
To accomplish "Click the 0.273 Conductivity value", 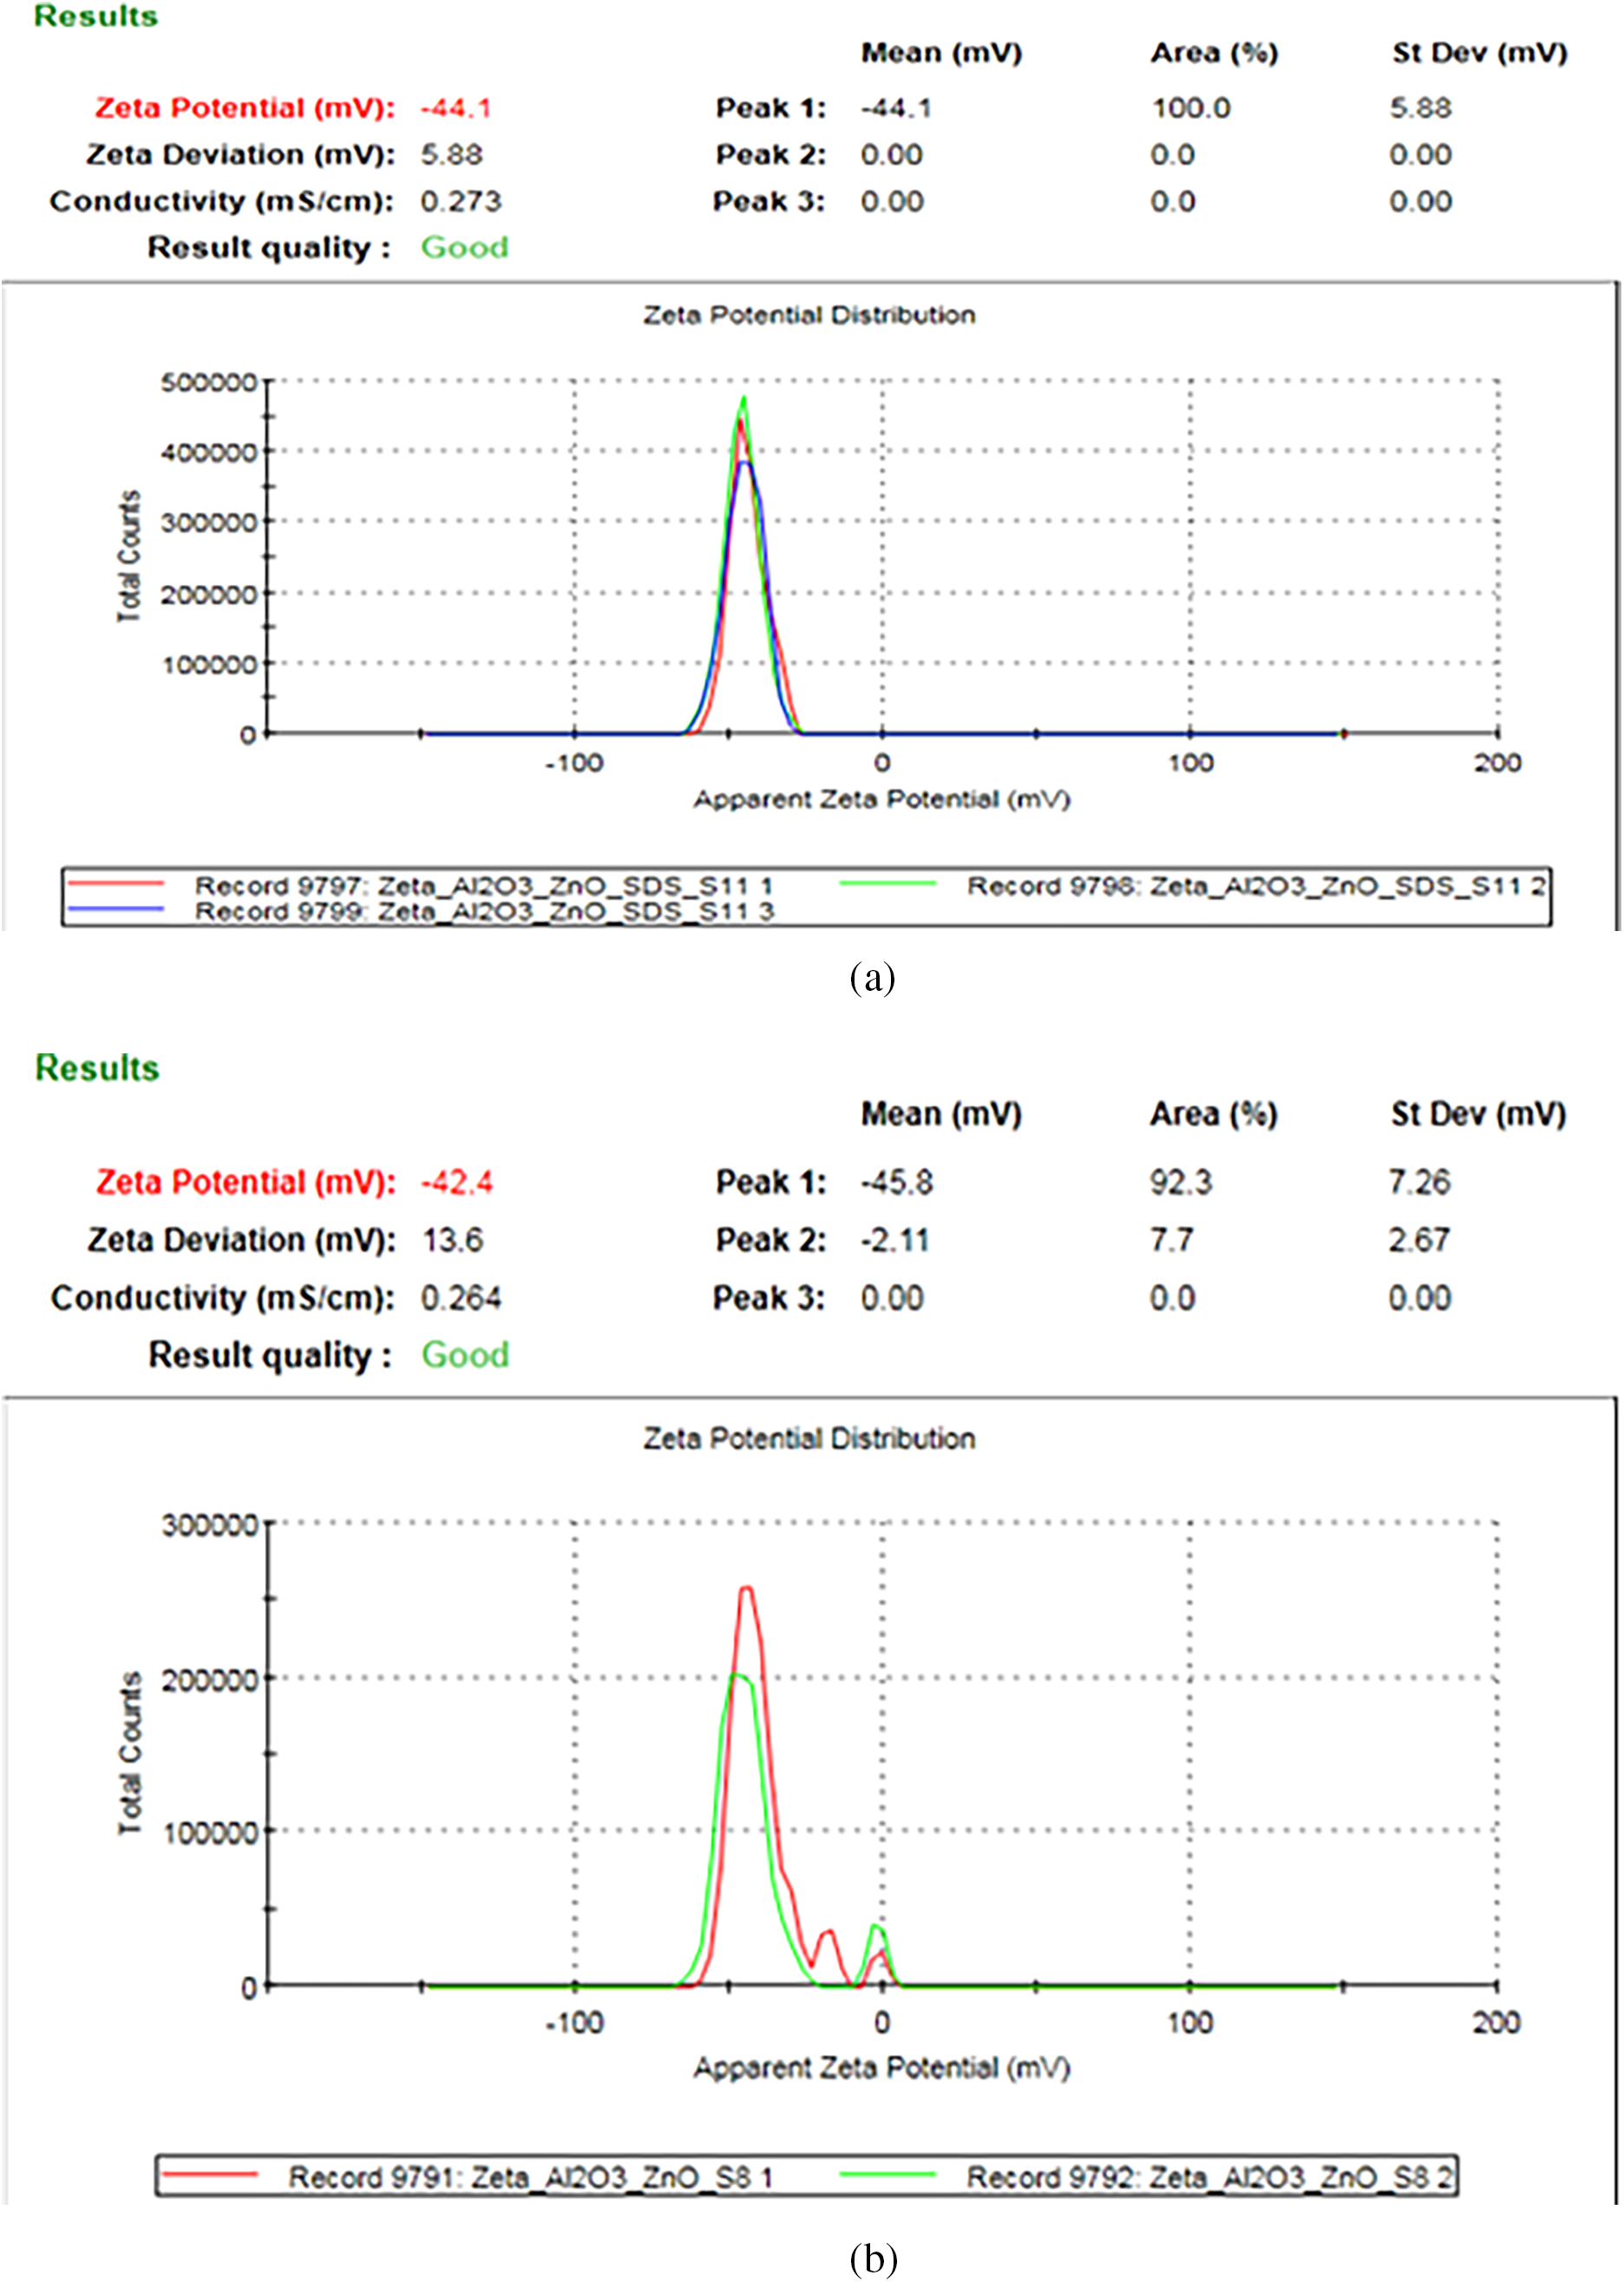I will (x=460, y=201).
